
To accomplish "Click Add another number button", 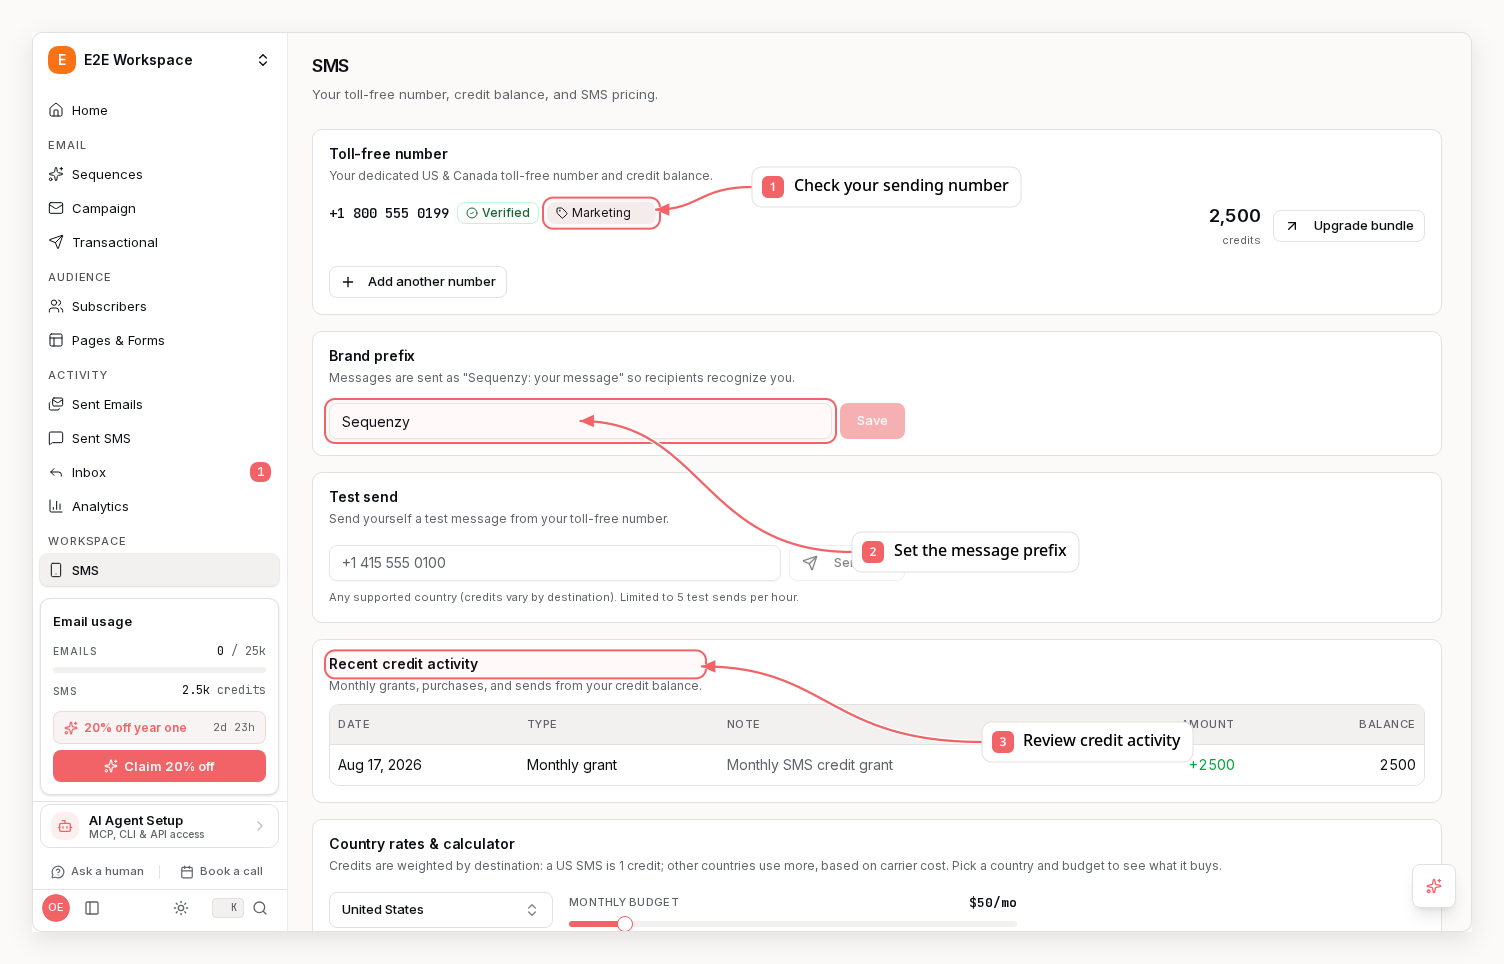I will click(418, 282).
